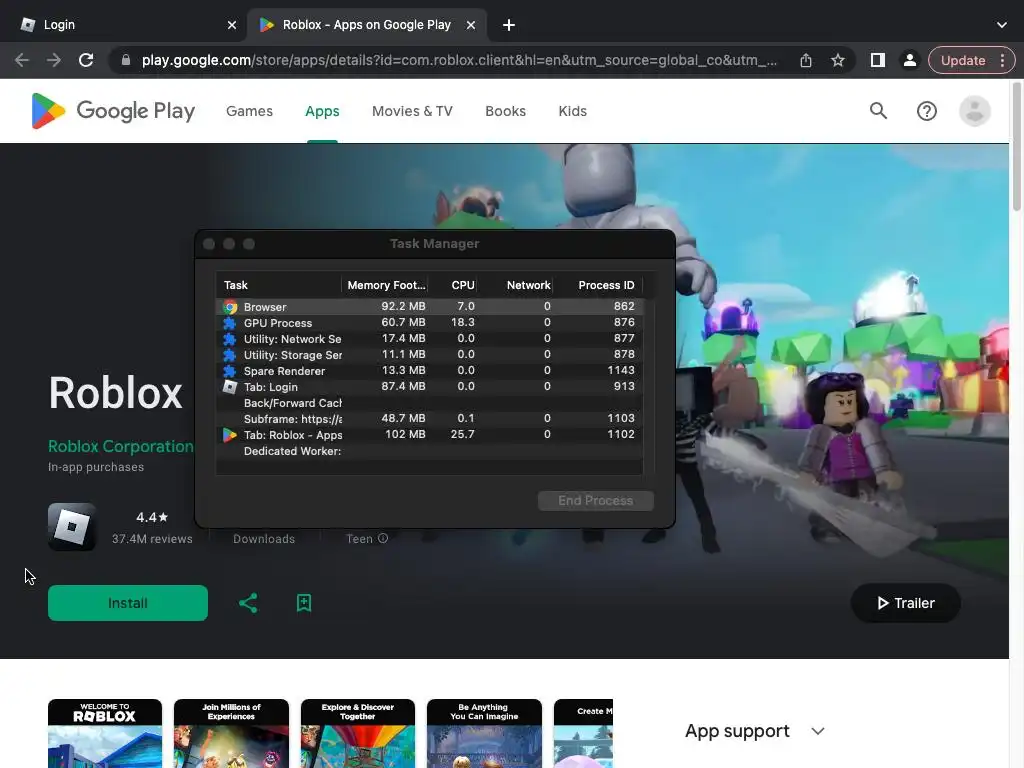
Task: Click the Tab: Roblox row Play icon
Action: (230, 435)
